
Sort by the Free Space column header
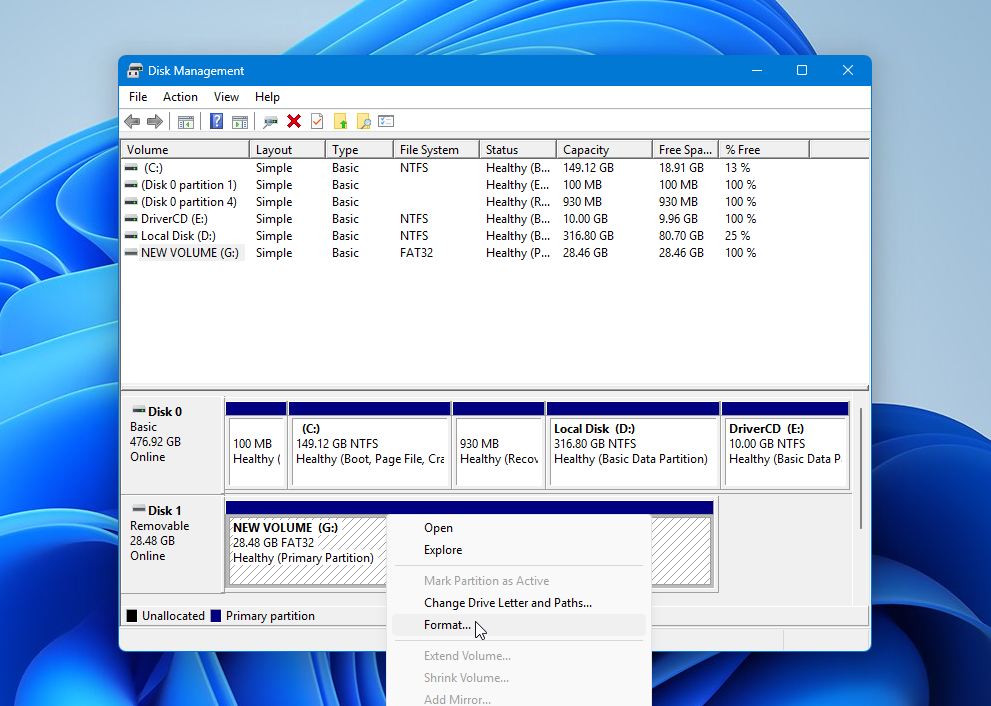686,150
